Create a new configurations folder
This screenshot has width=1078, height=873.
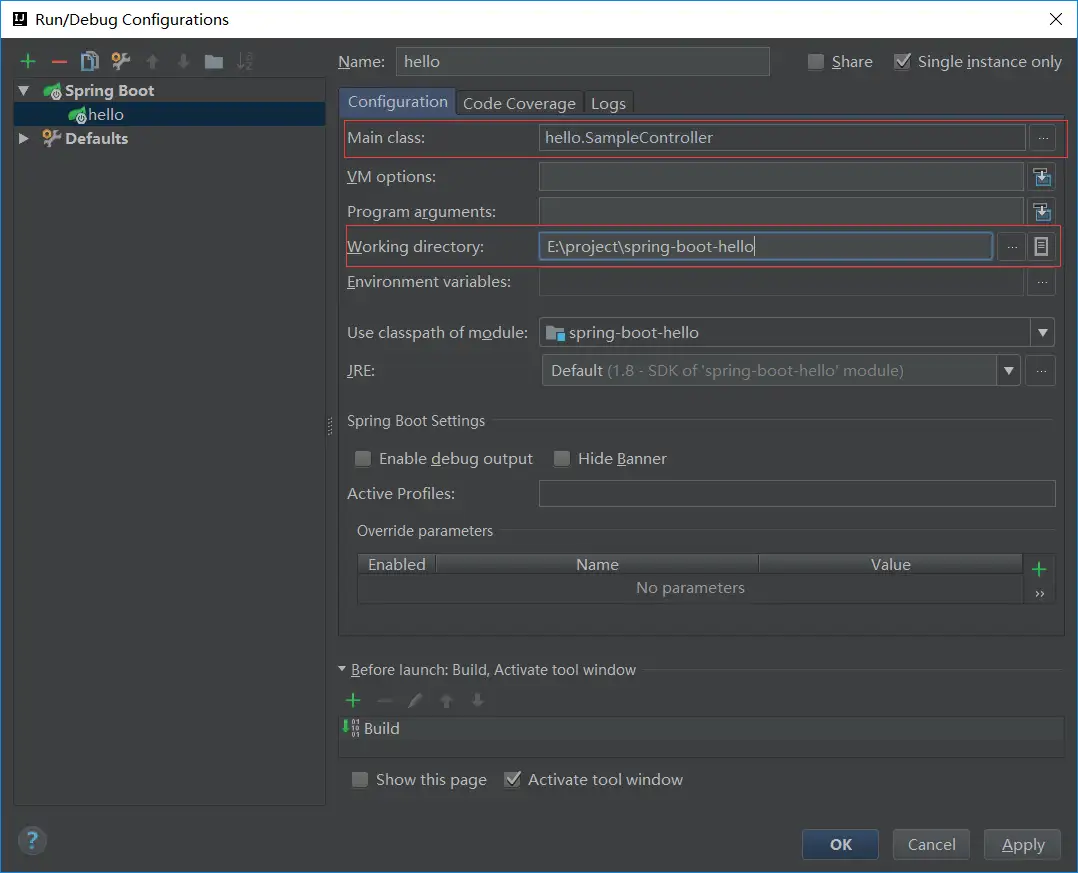pos(214,62)
